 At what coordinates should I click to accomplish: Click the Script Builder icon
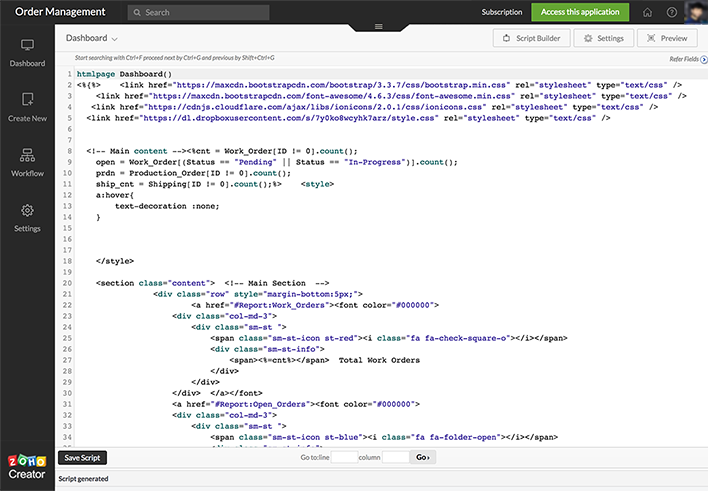coord(507,38)
